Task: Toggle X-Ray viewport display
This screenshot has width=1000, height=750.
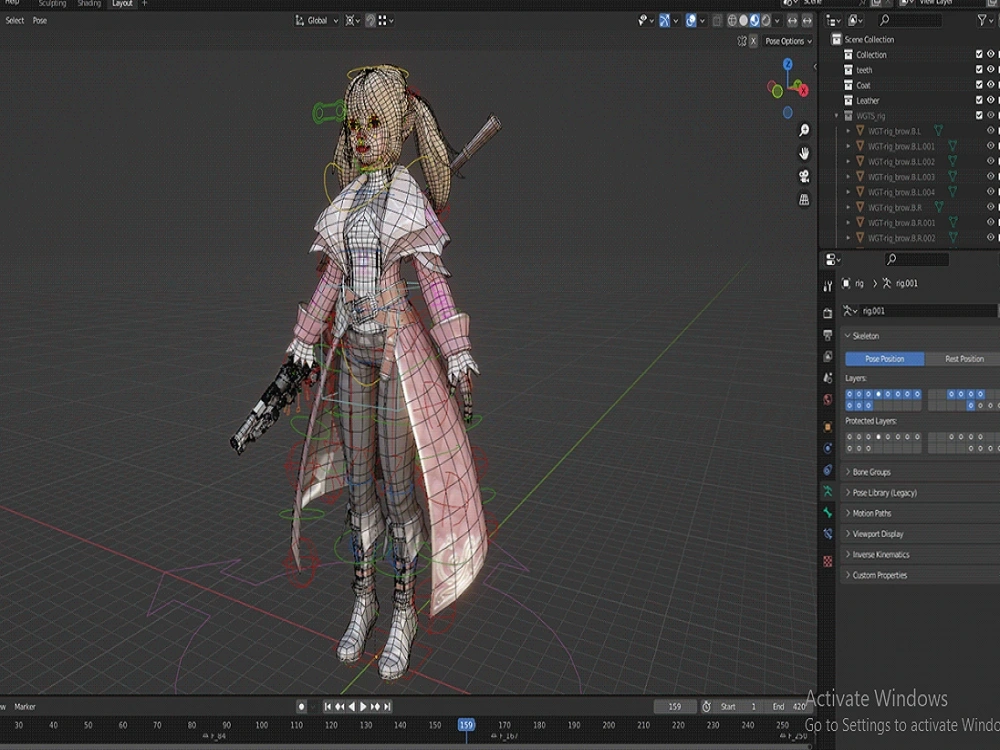Action: point(716,20)
